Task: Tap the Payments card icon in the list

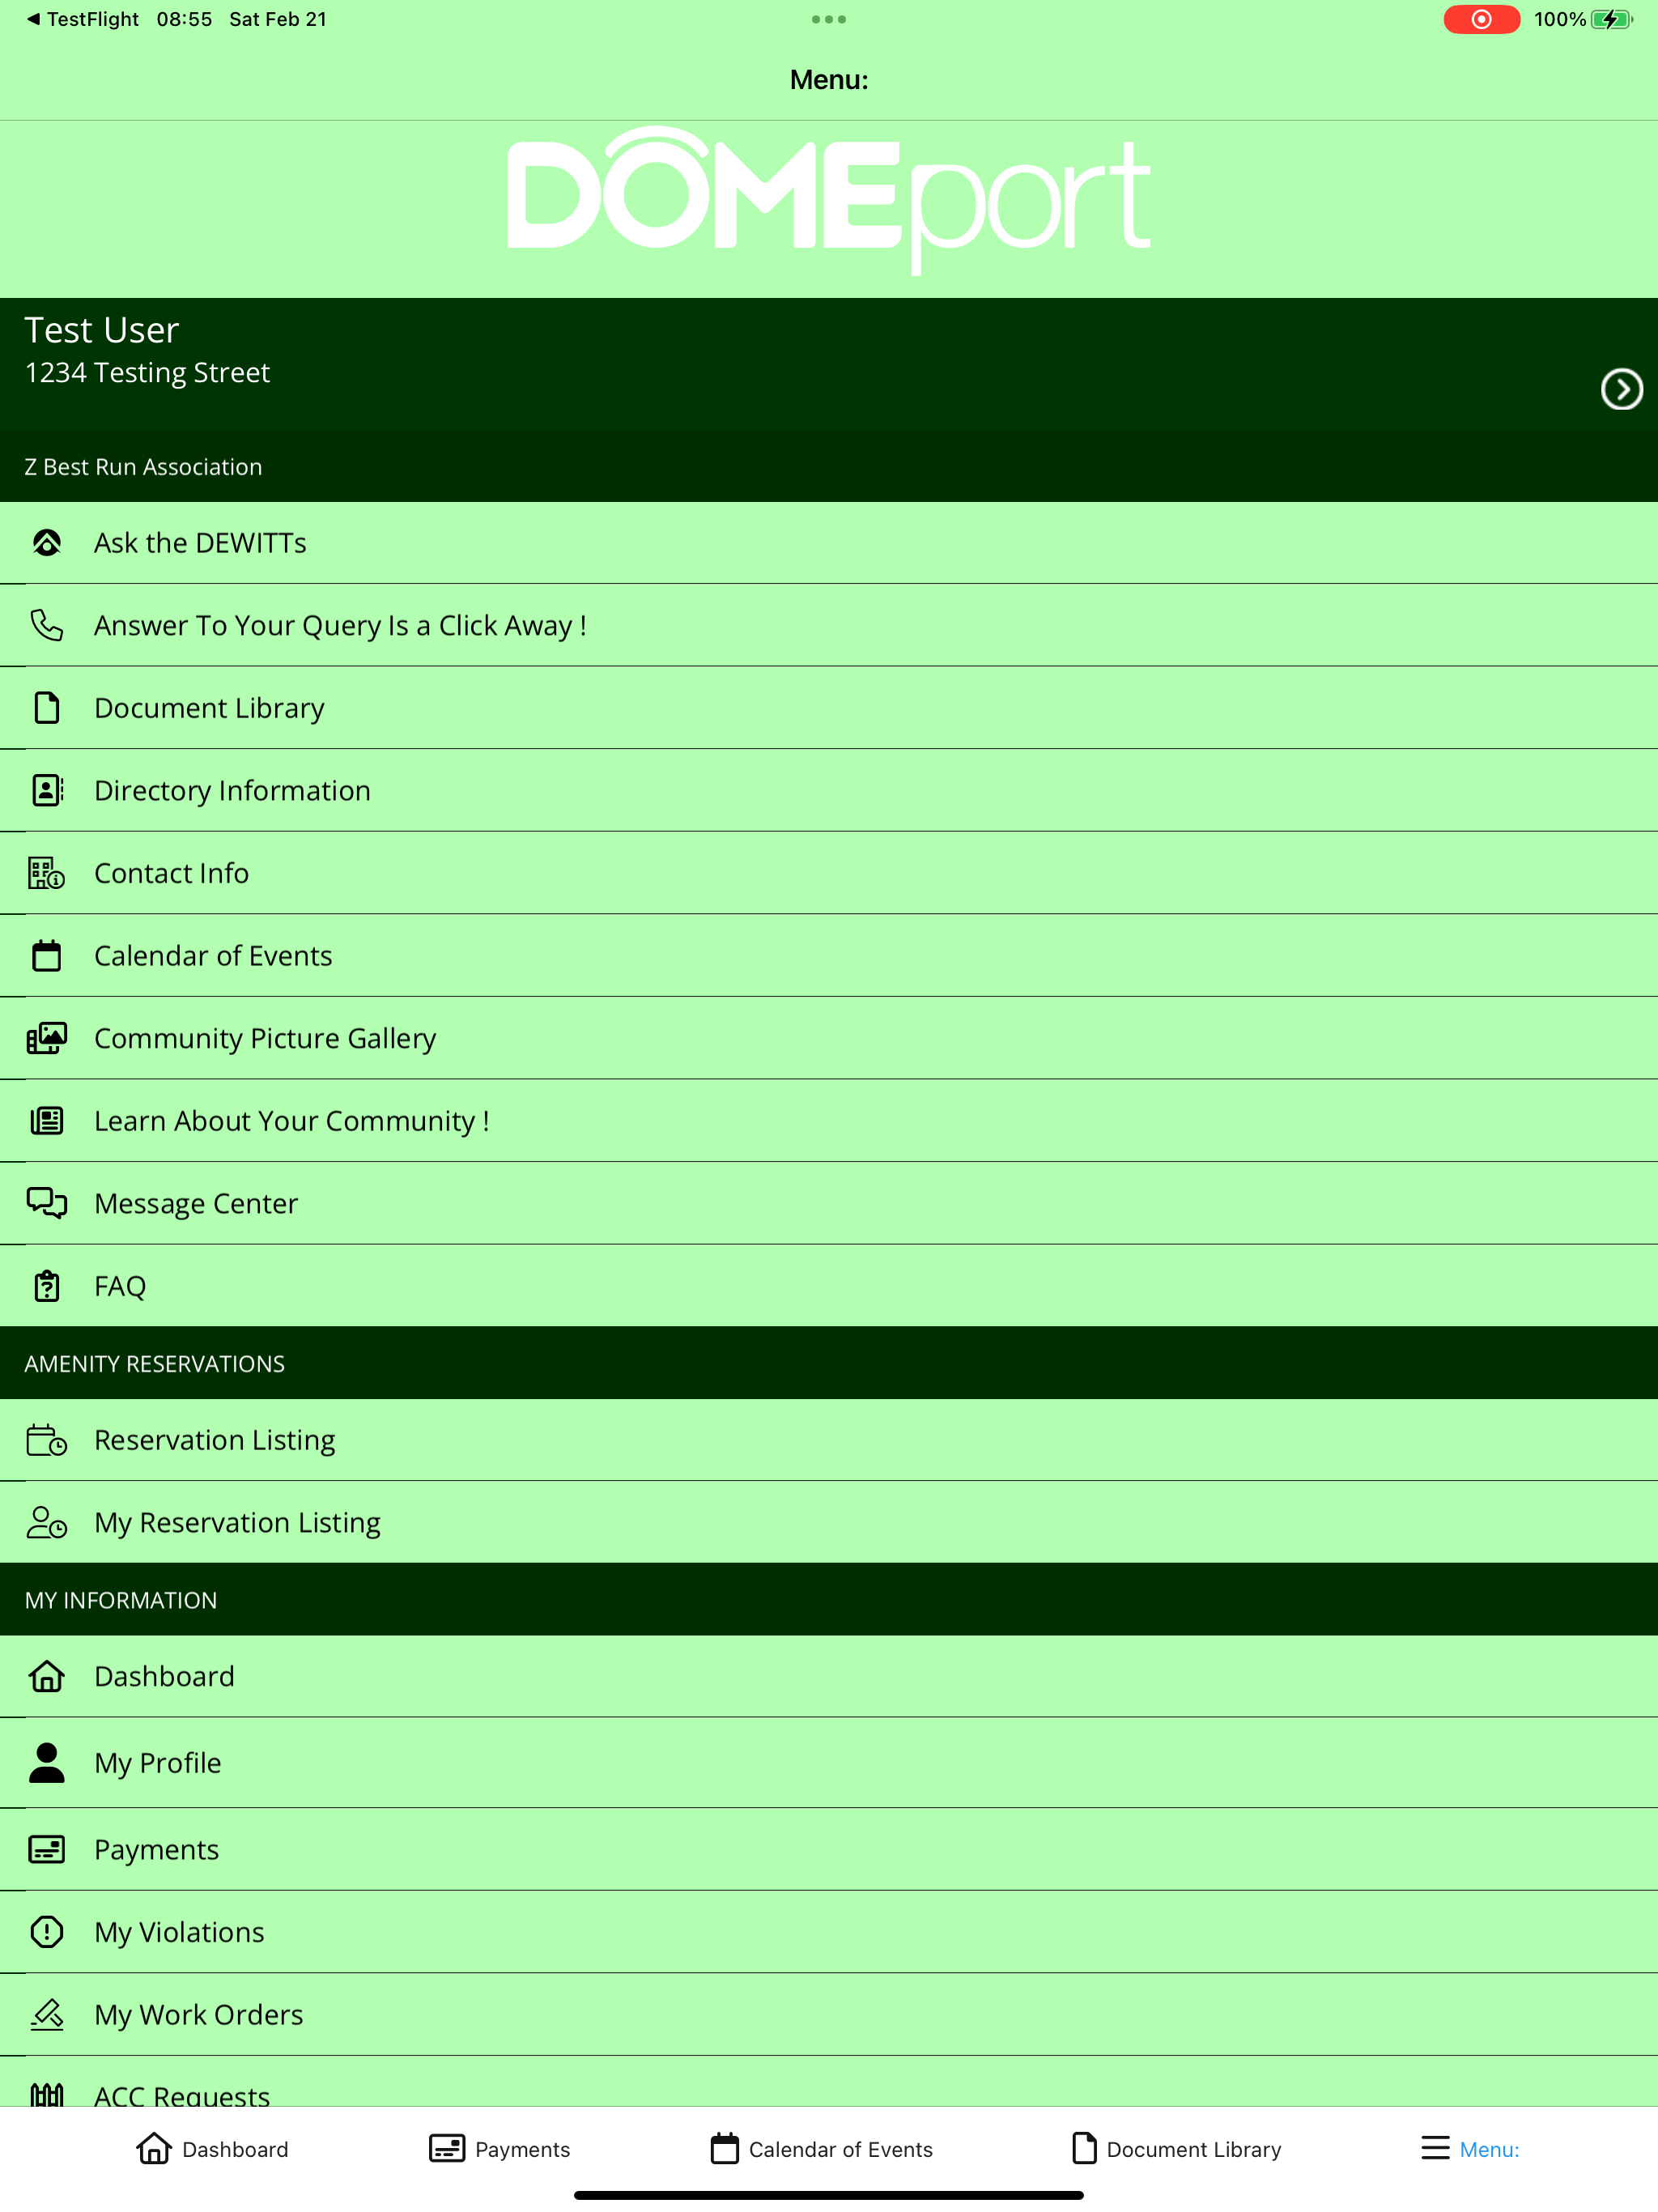Action: pos(46,1849)
